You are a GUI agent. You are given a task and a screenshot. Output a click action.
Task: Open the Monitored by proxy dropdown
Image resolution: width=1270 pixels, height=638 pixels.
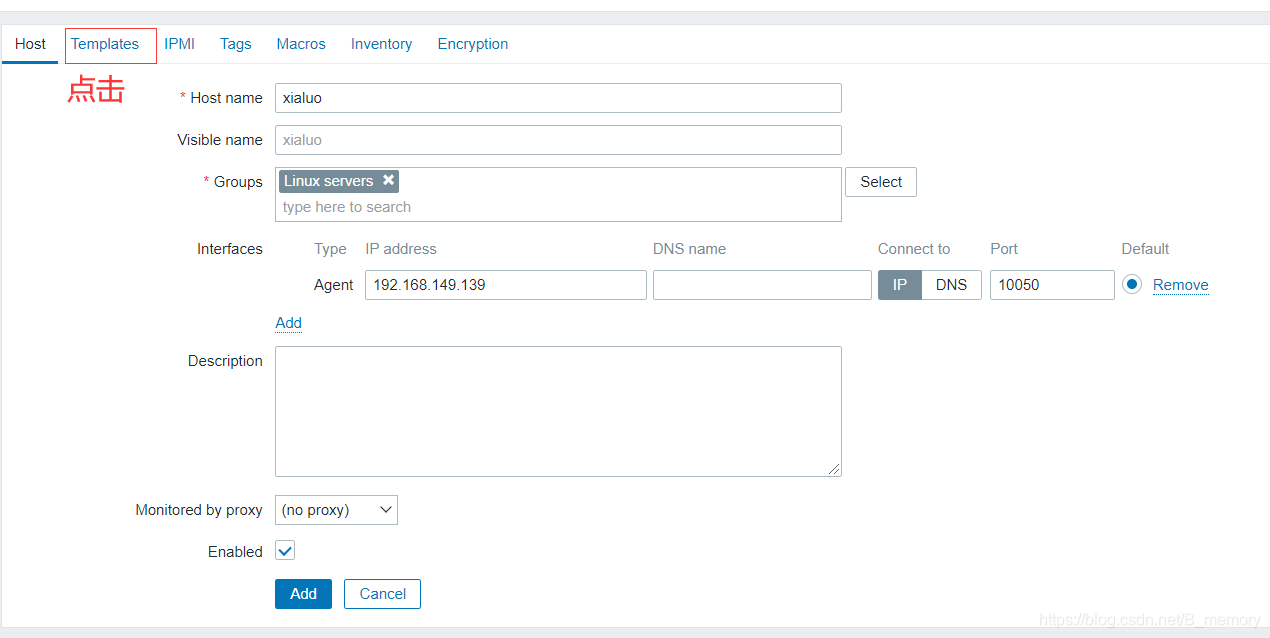(x=336, y=510)
